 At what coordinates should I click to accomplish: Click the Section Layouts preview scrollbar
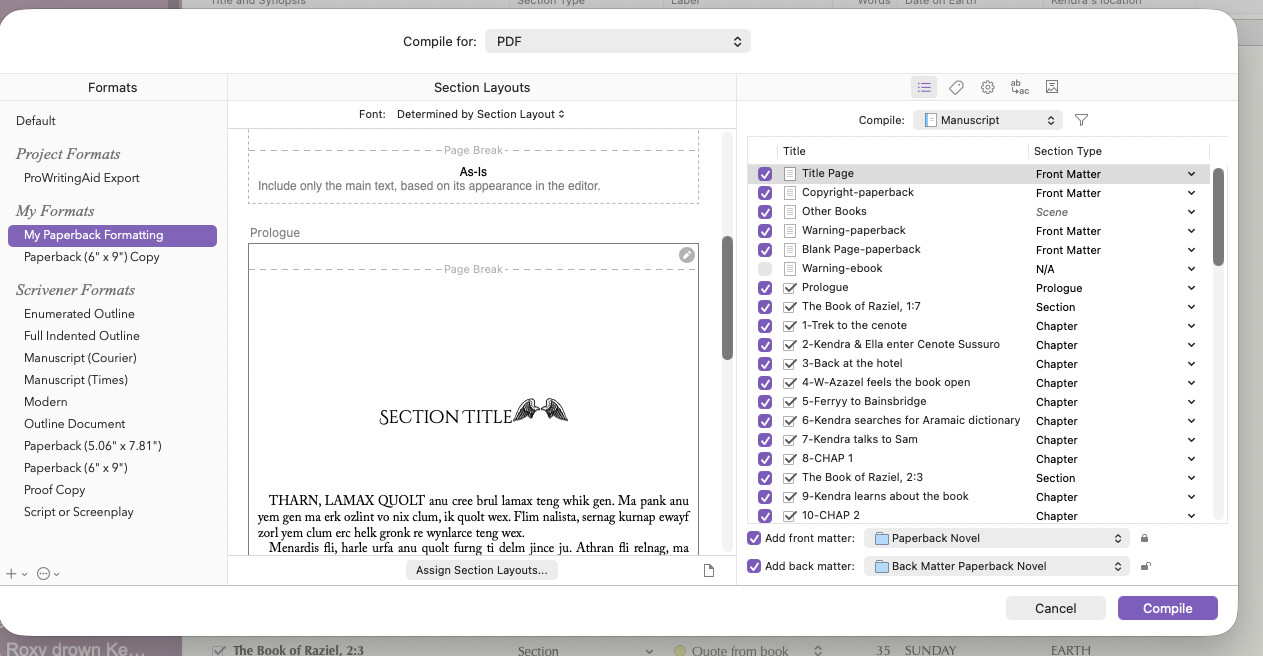[727, 297]
